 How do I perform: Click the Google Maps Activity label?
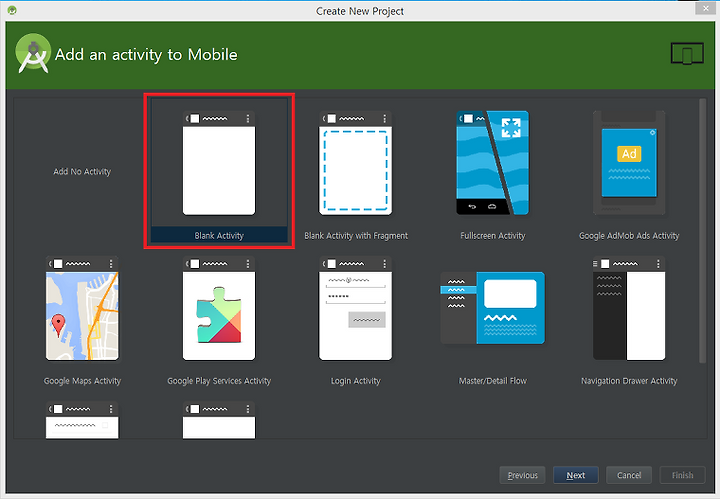click(x=82, y=381)
